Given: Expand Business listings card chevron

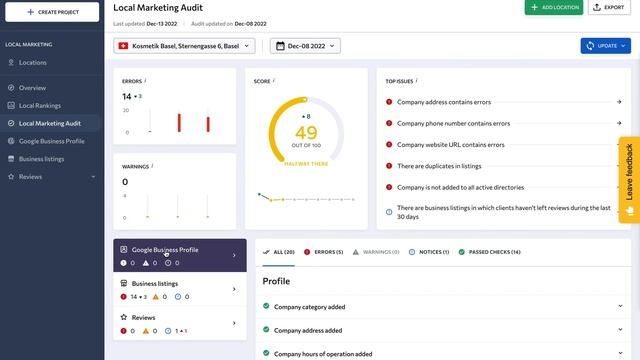Looking at the screenshot, I should 234,289.
